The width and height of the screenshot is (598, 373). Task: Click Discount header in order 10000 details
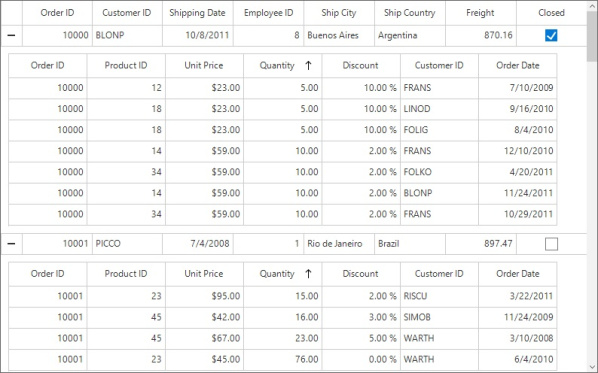coord(361,66)
